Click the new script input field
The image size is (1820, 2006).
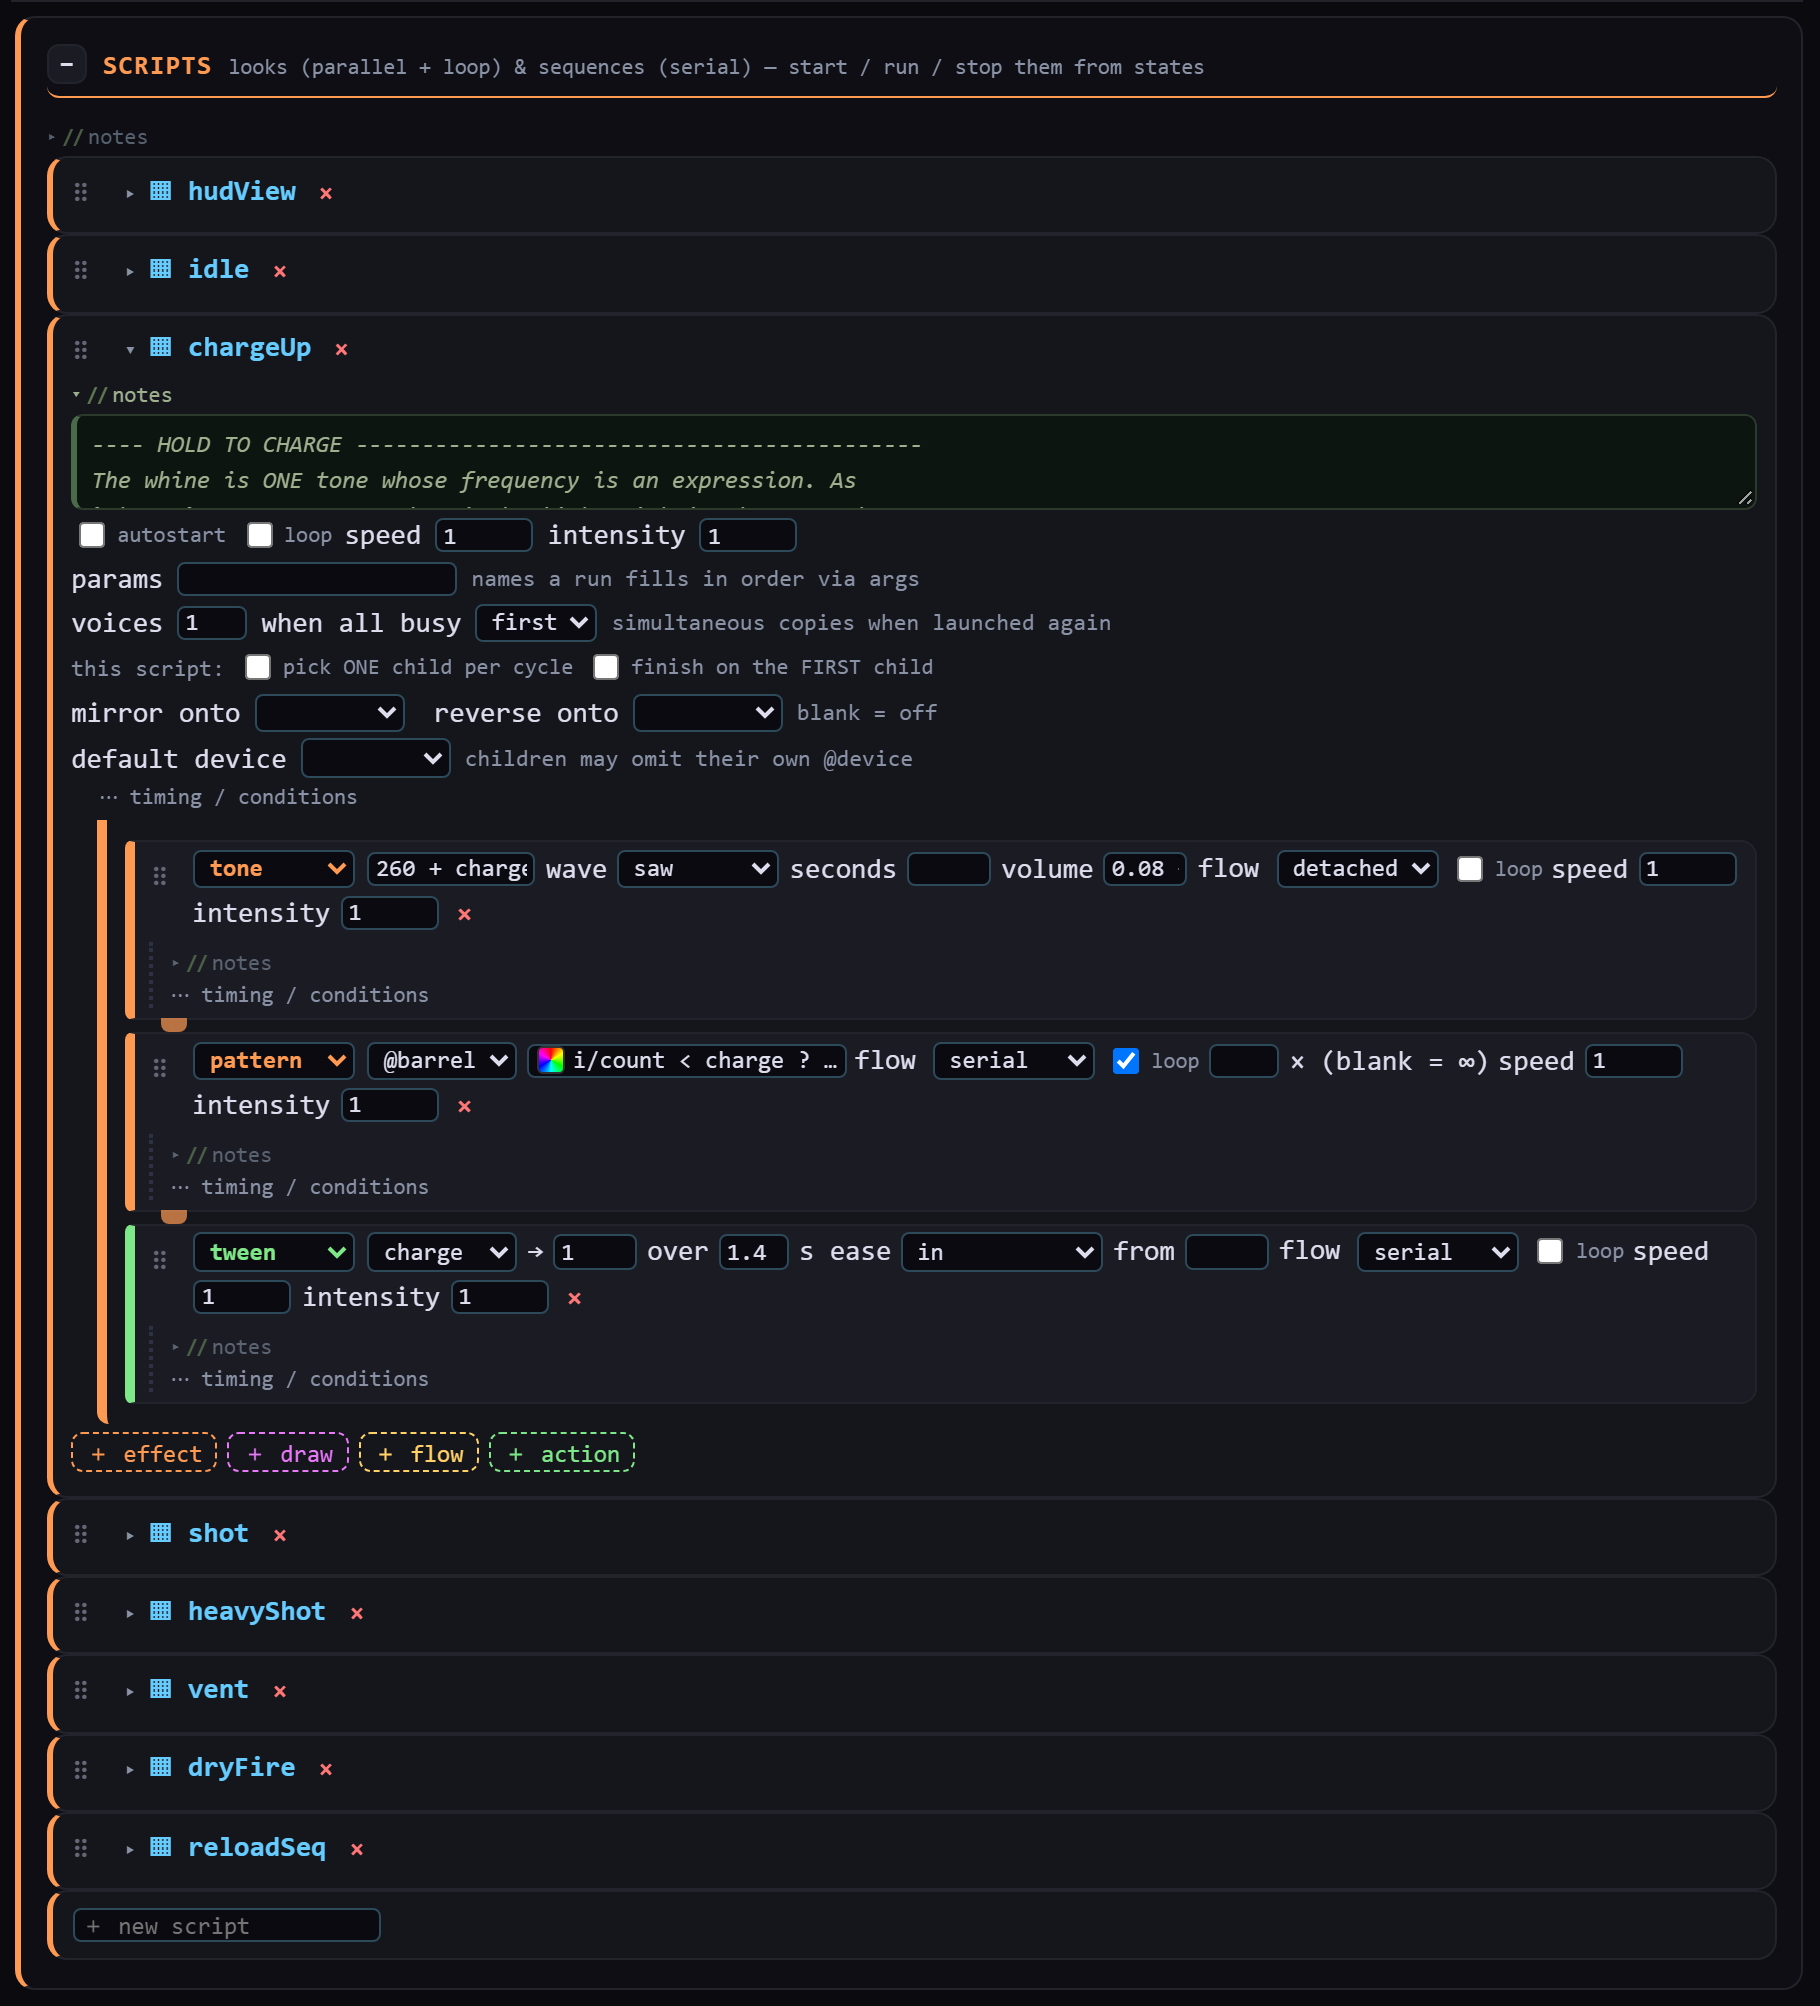coord(227,1925)
